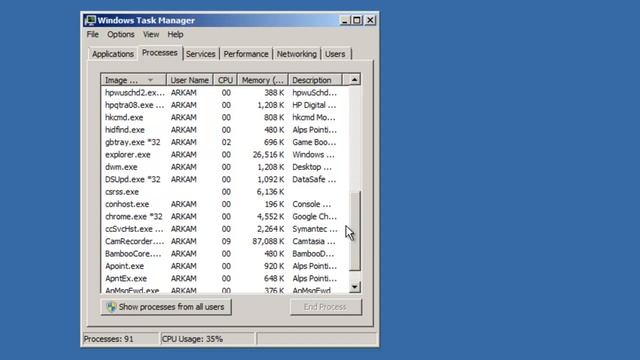The width and height of the screenshot is (640, 360).
Task: Click the scrollbar down arrow
Action: [354, 287]
